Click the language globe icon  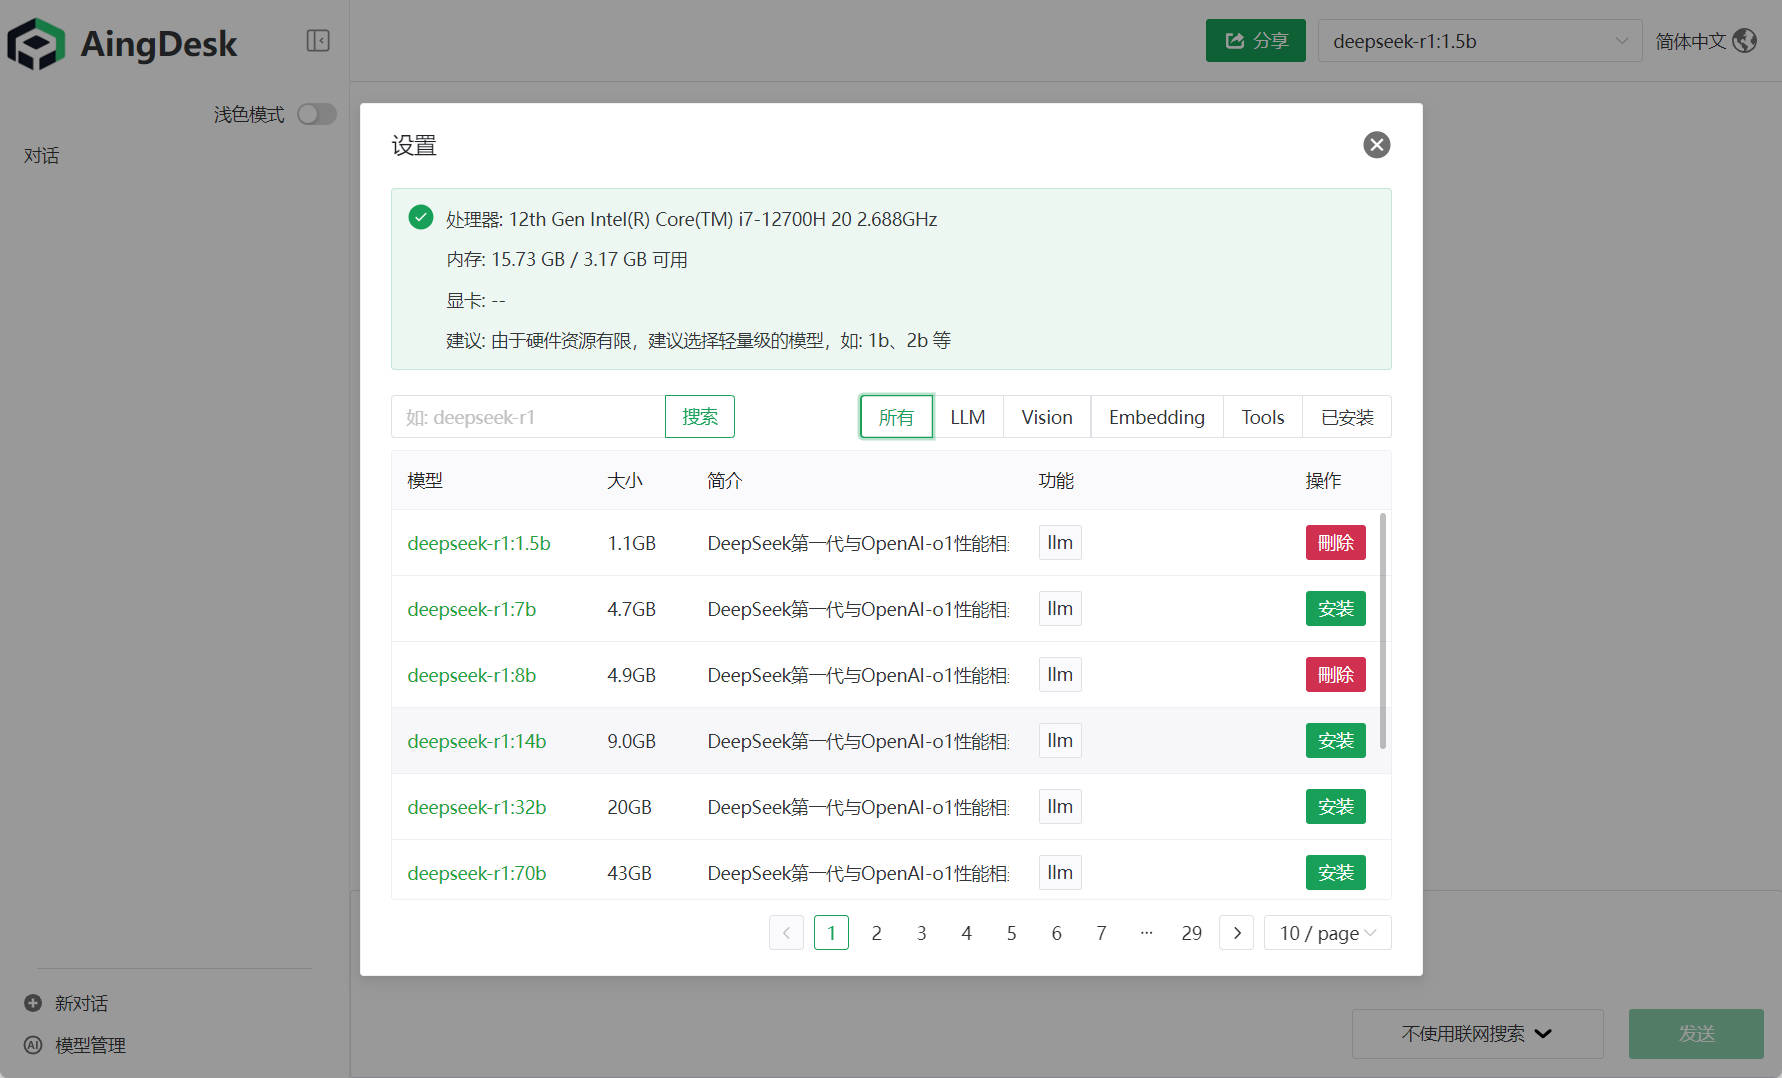(x=1745, y=41)
